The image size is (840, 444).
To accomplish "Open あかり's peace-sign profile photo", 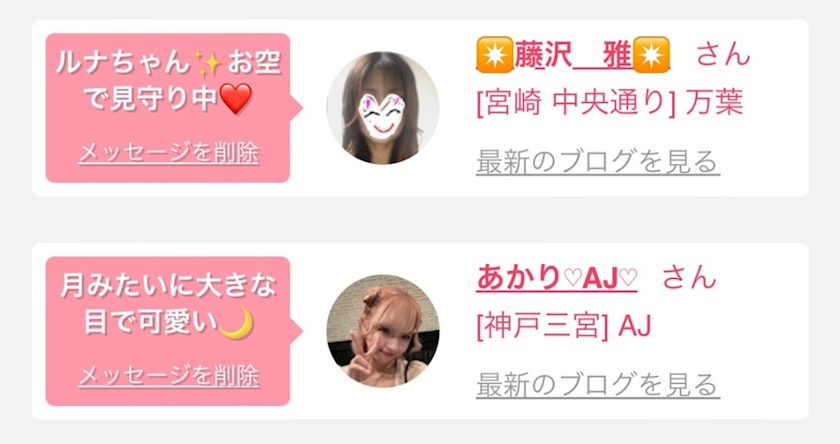I will [x=383, y=331].
